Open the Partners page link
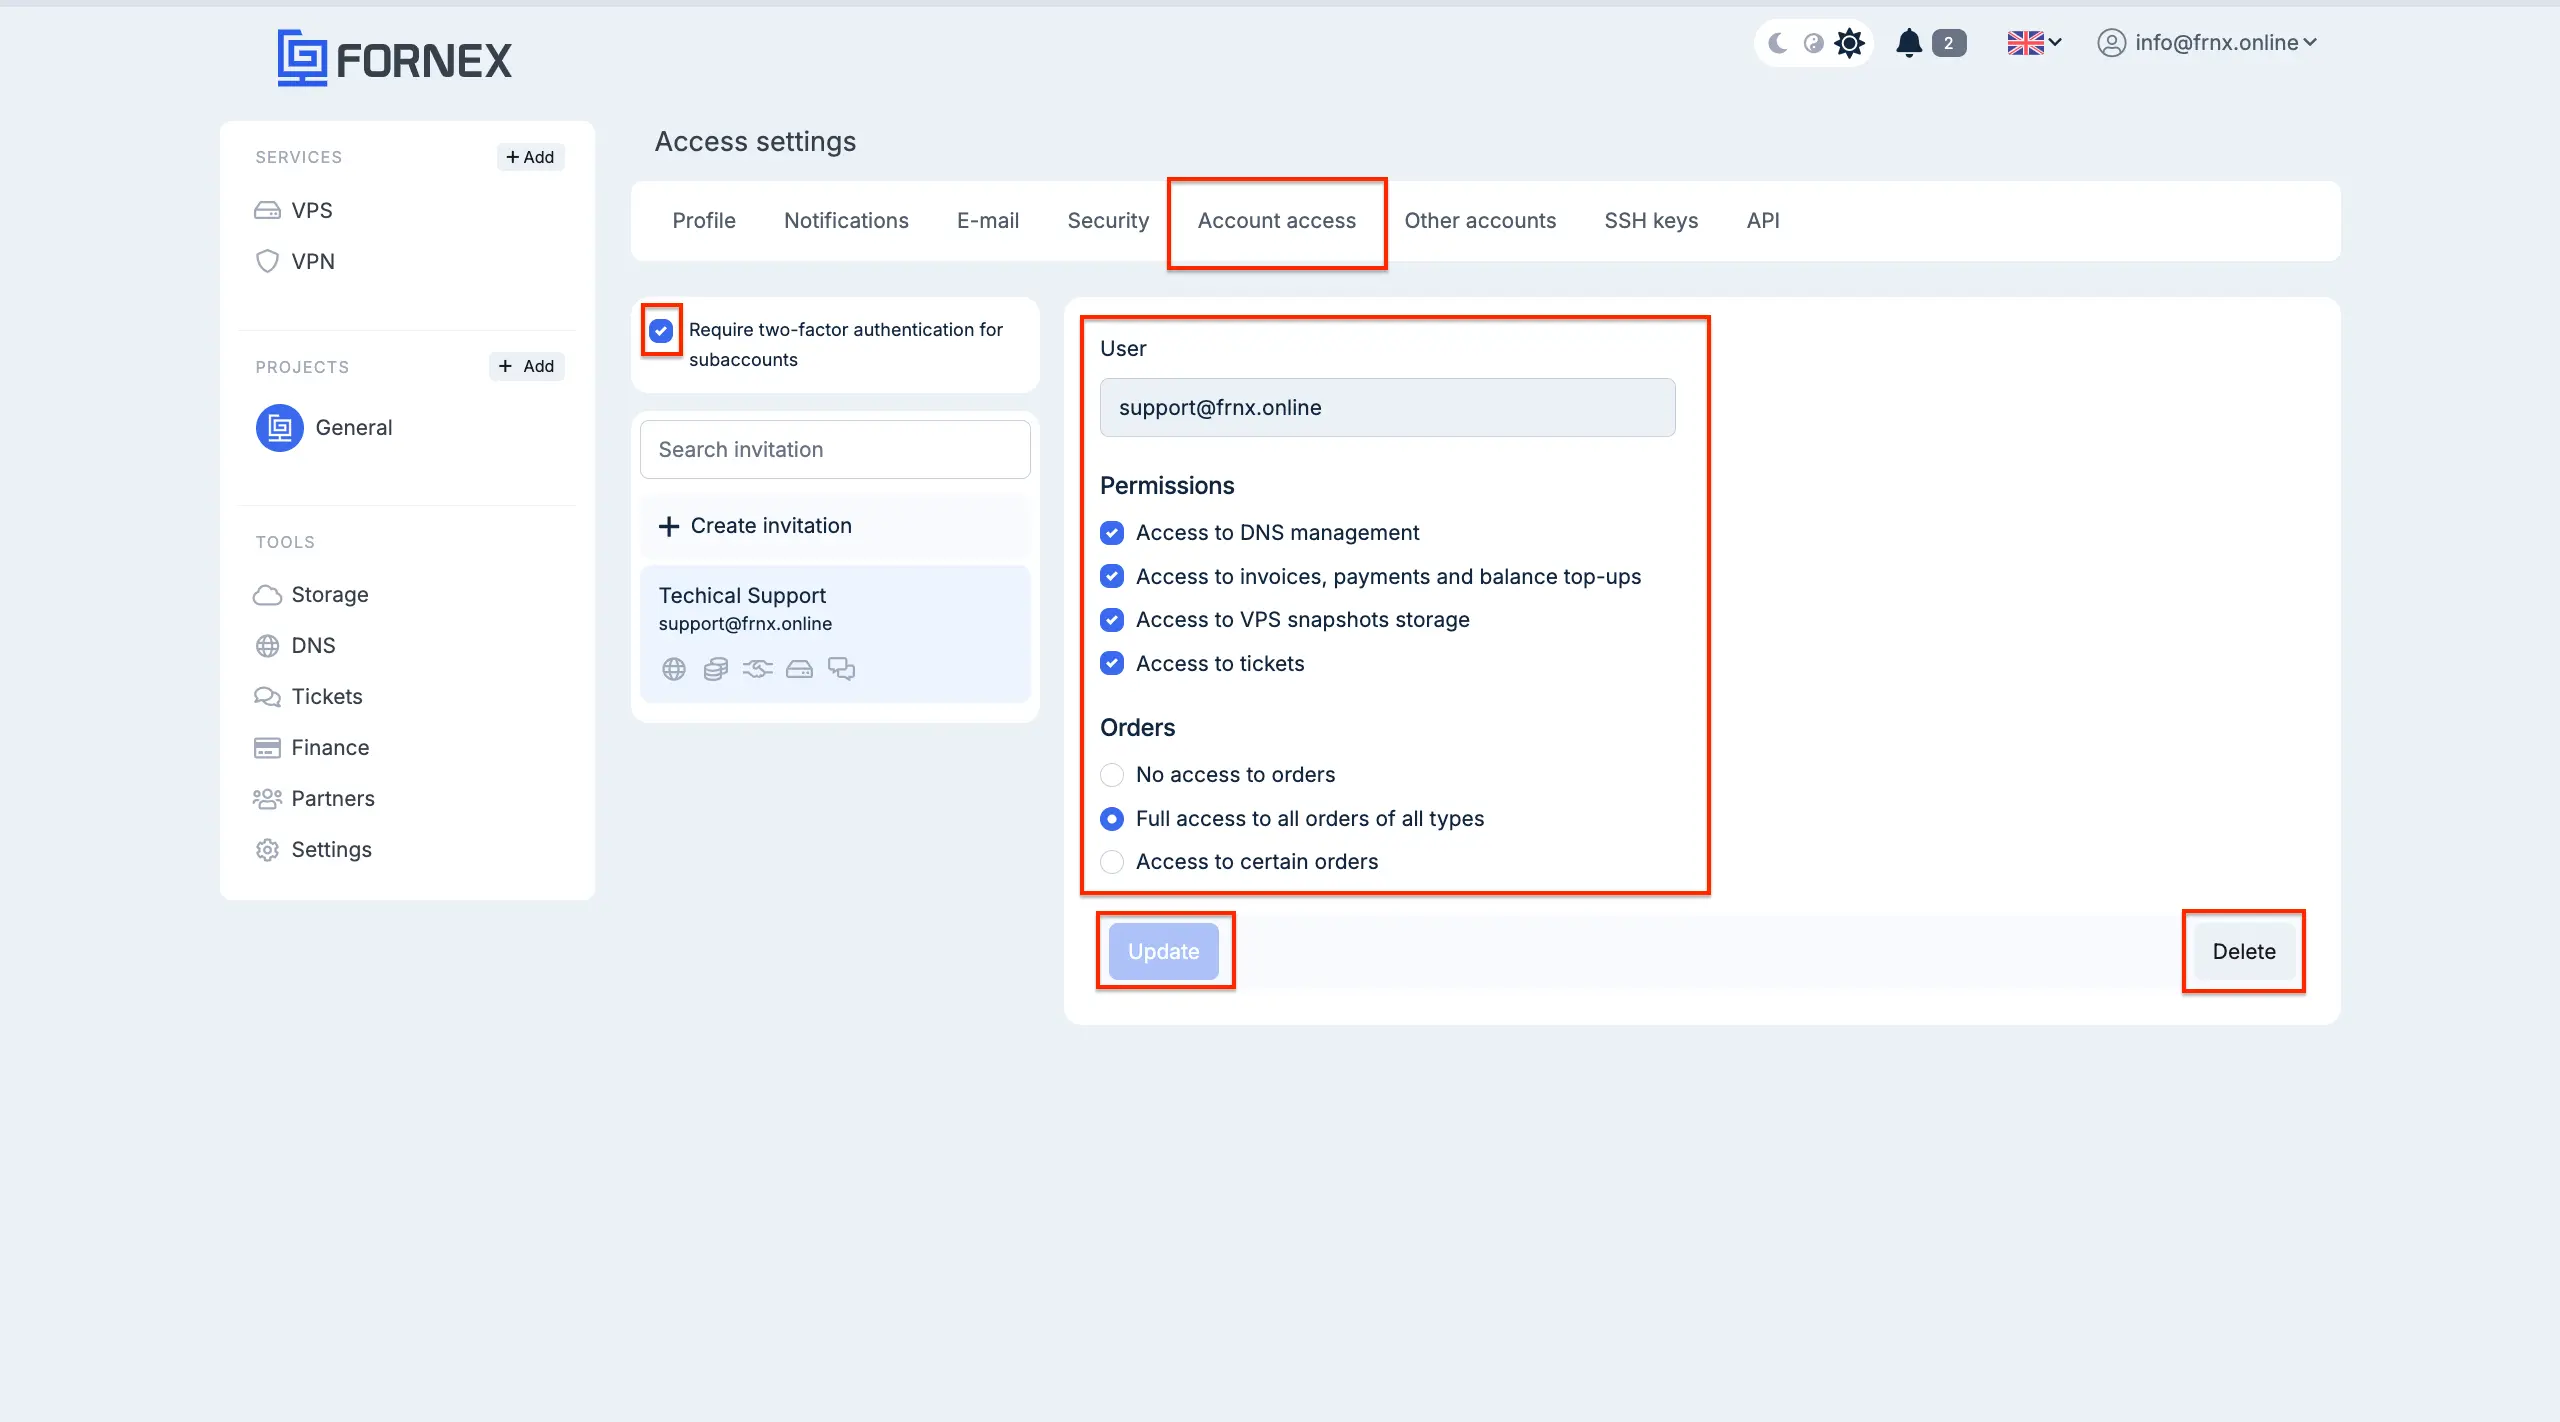Viewport: 2560px width, 1422px height. [x=333, y=799]
